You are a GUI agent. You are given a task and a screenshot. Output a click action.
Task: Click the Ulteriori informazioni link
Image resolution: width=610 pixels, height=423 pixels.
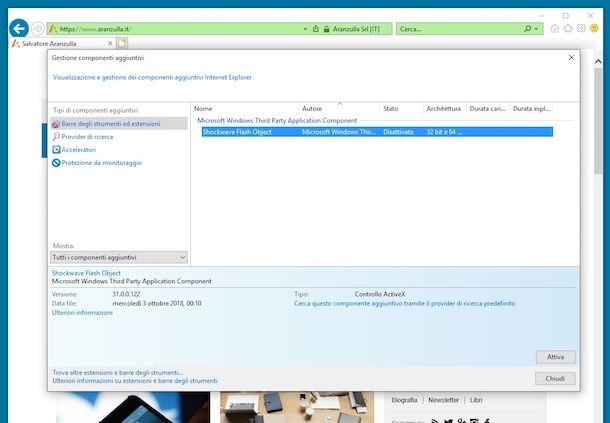point(82,312)
